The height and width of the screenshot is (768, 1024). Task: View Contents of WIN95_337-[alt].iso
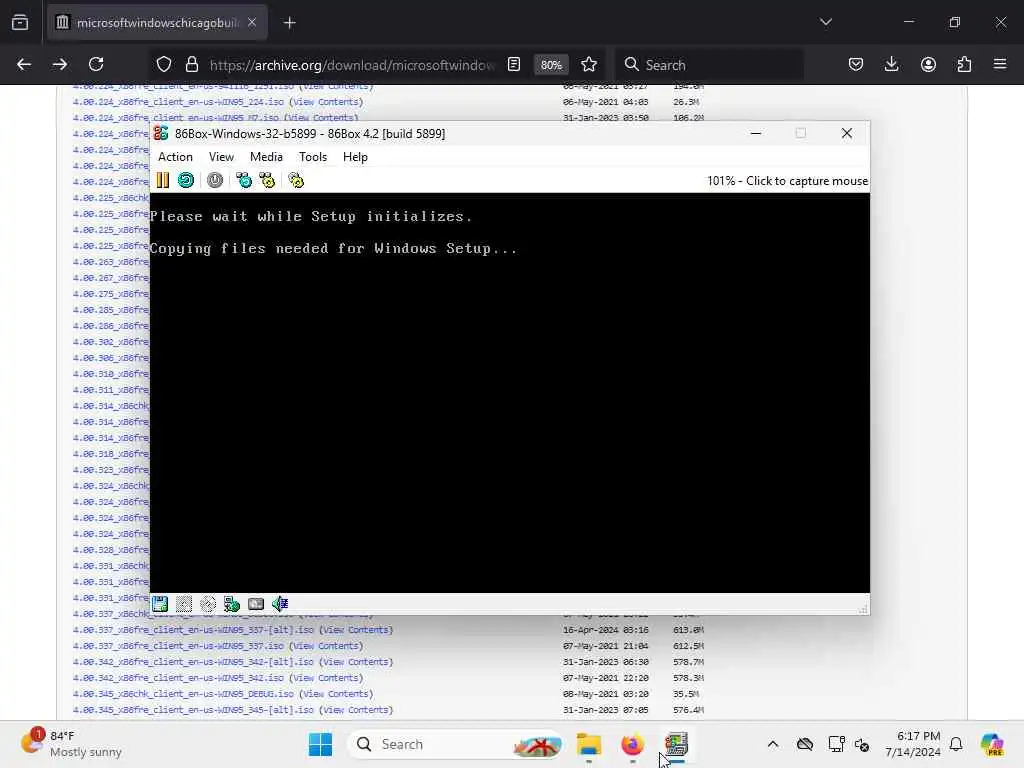(x=356, y=630)
